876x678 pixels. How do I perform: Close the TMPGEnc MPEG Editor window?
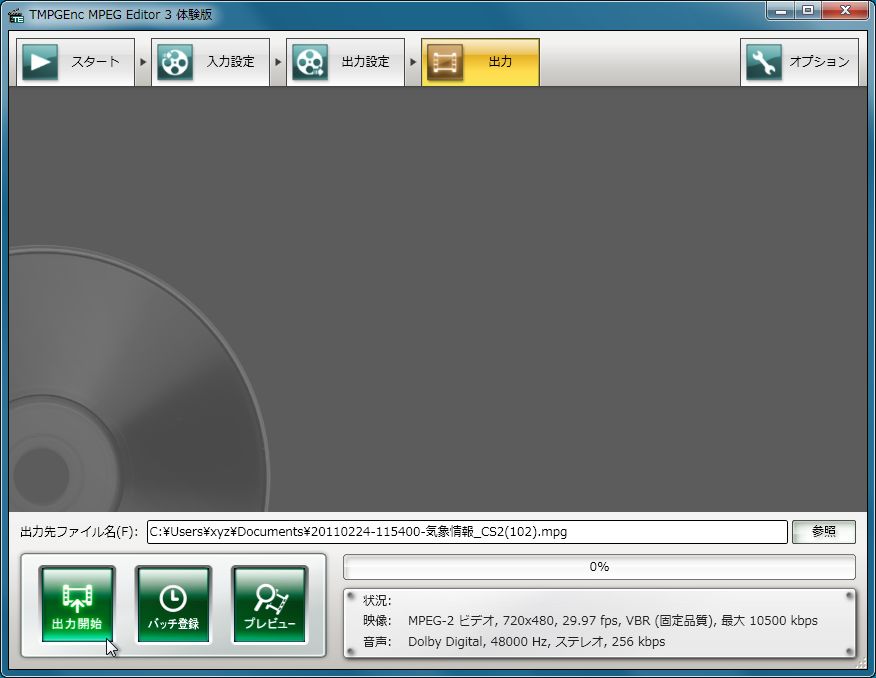click(846, 11)
